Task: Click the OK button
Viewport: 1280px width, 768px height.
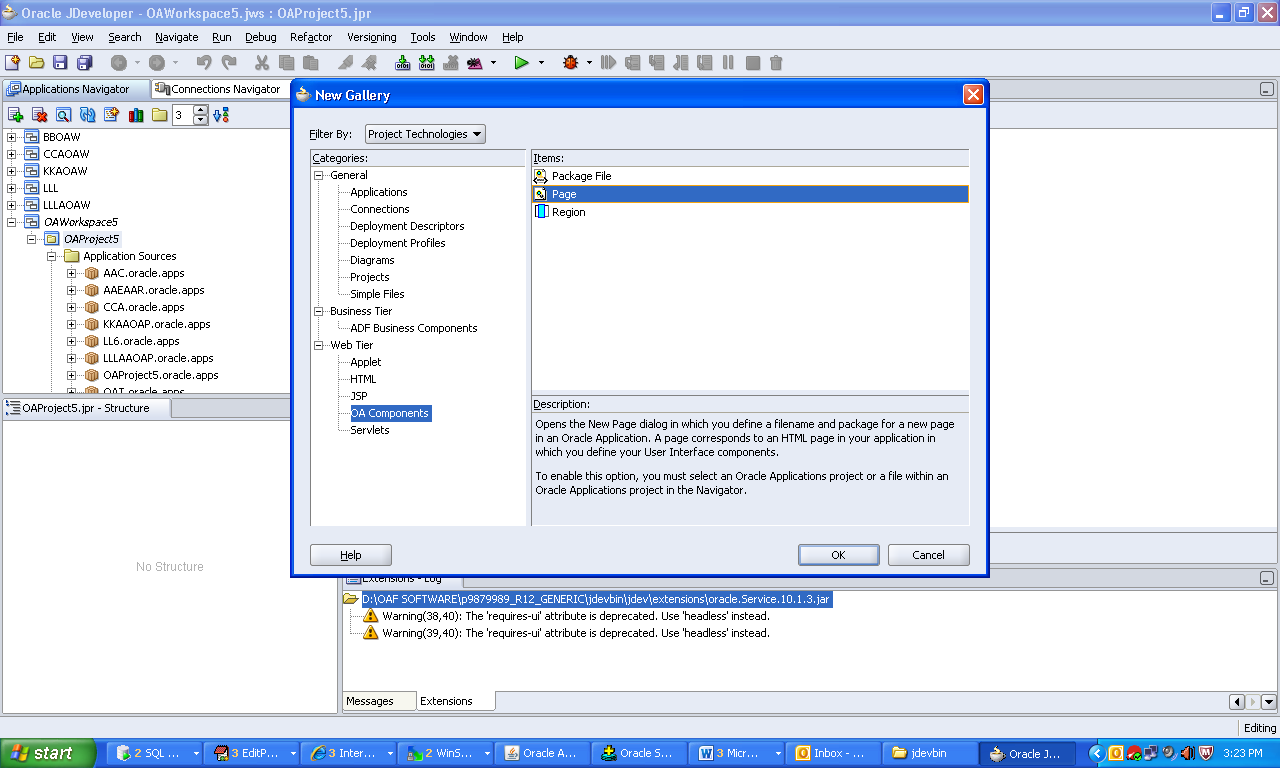Action: coord(838,554)
